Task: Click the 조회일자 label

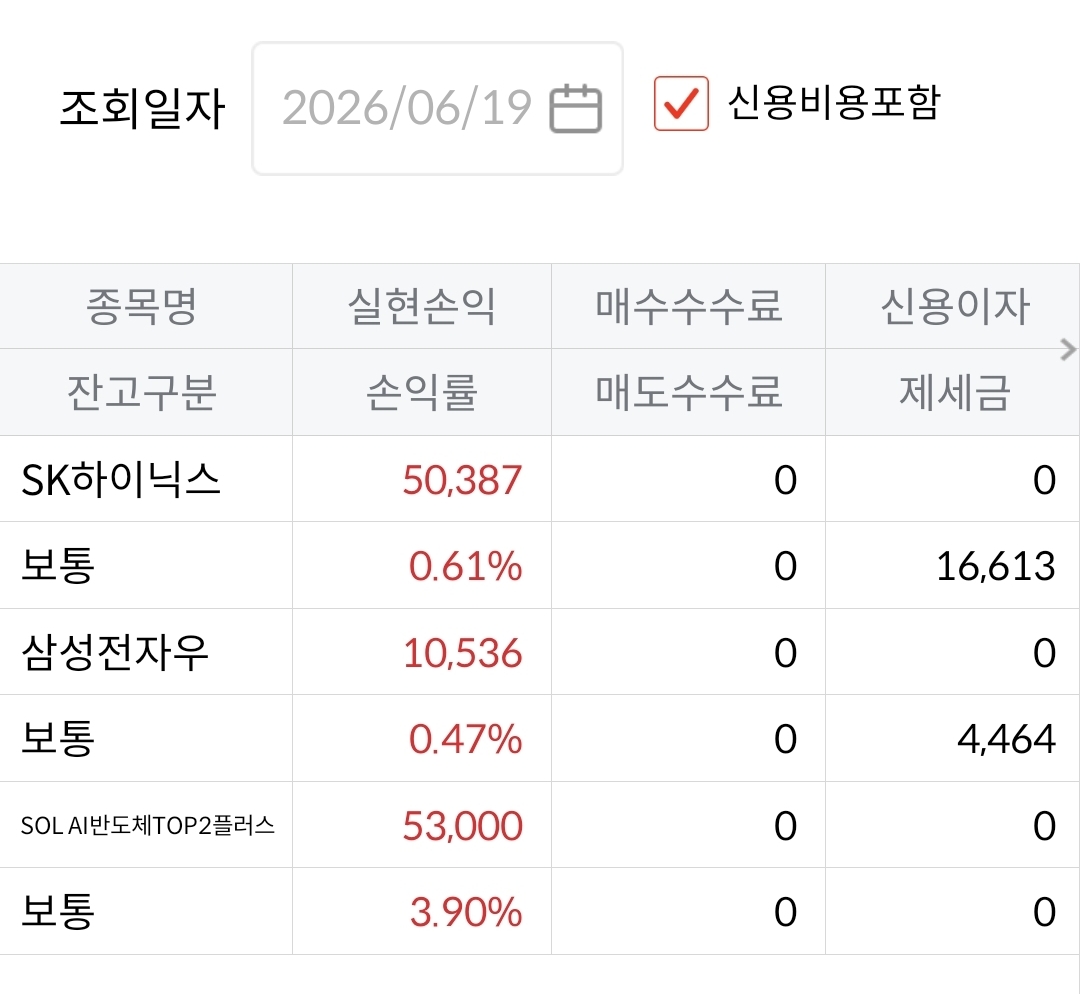Action: (x=143, y=108)
